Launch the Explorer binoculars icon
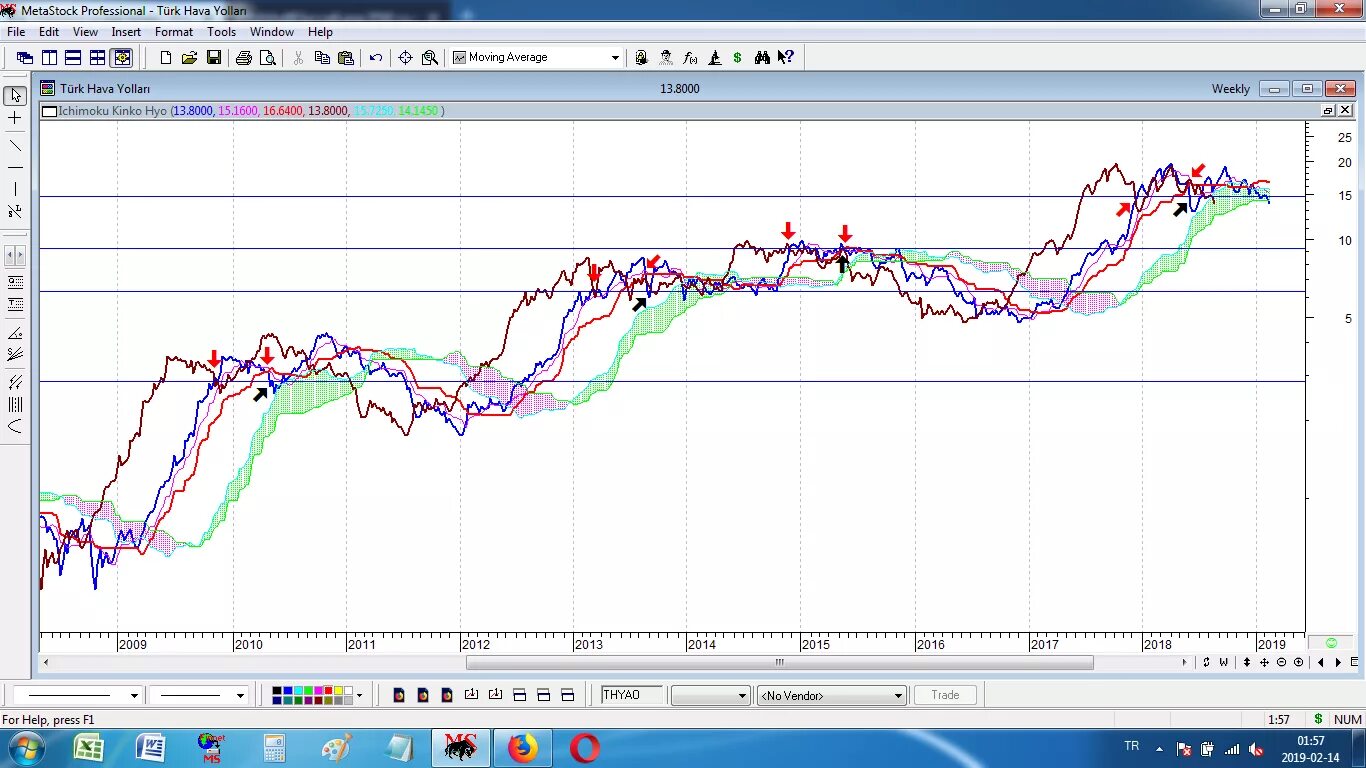 coord(762,57)
